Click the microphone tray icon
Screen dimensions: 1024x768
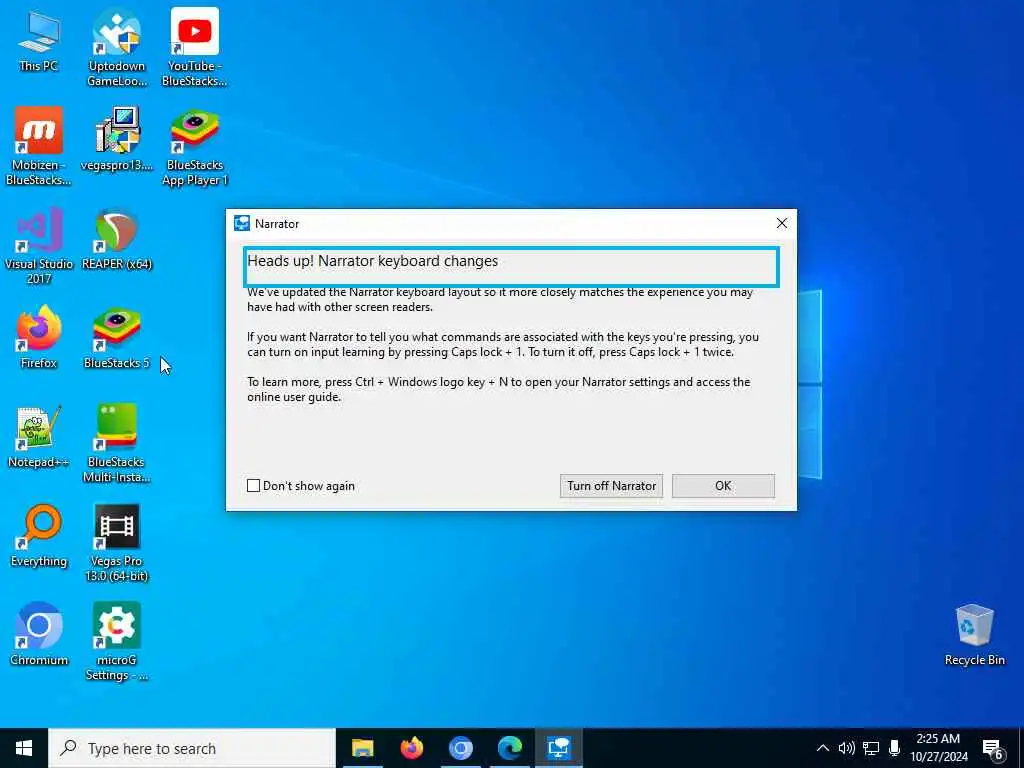(895, 748)
